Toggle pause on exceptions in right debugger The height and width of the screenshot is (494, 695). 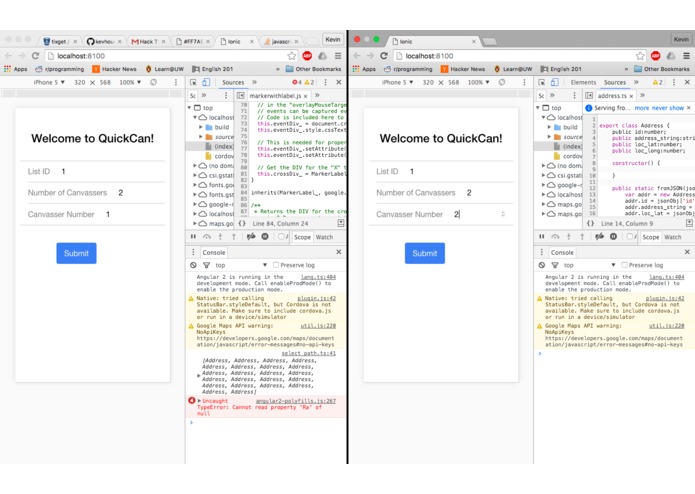pos(613,237)
